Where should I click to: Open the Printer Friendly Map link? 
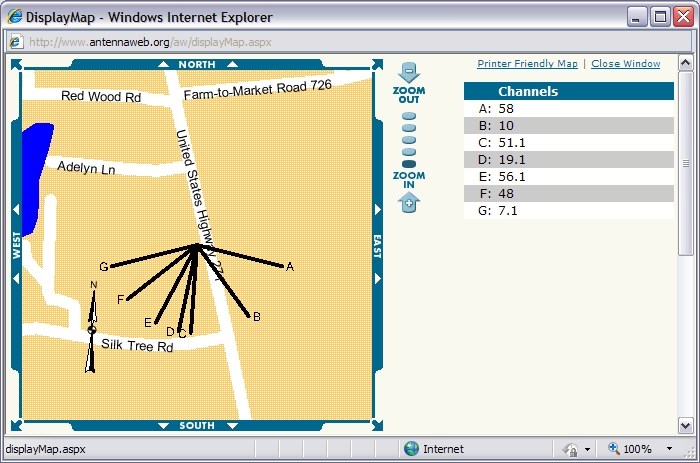point(527,64)
